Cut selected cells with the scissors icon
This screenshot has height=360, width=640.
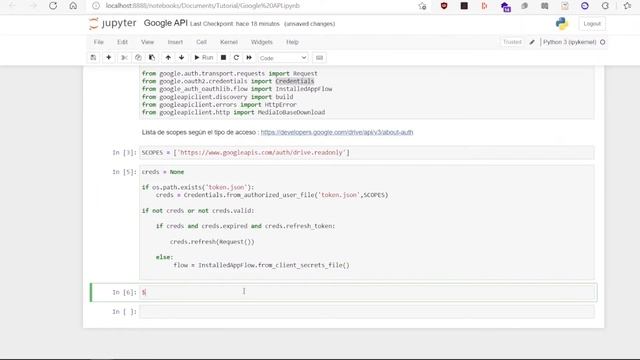click(124, 58)
